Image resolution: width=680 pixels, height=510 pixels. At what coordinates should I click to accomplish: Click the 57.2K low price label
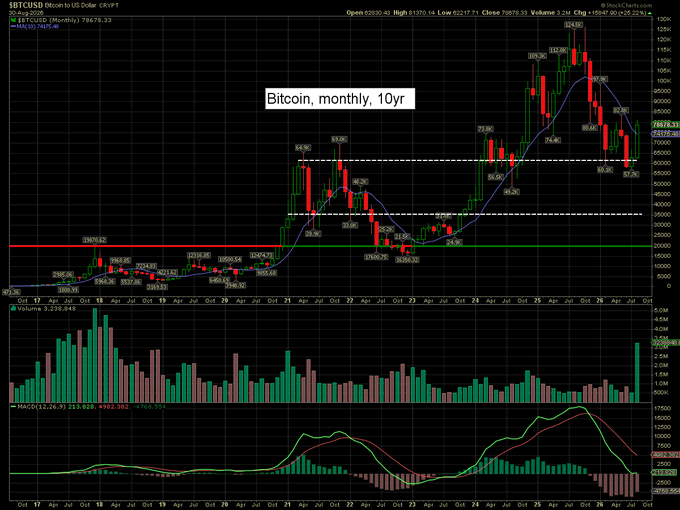click(631, 174)
